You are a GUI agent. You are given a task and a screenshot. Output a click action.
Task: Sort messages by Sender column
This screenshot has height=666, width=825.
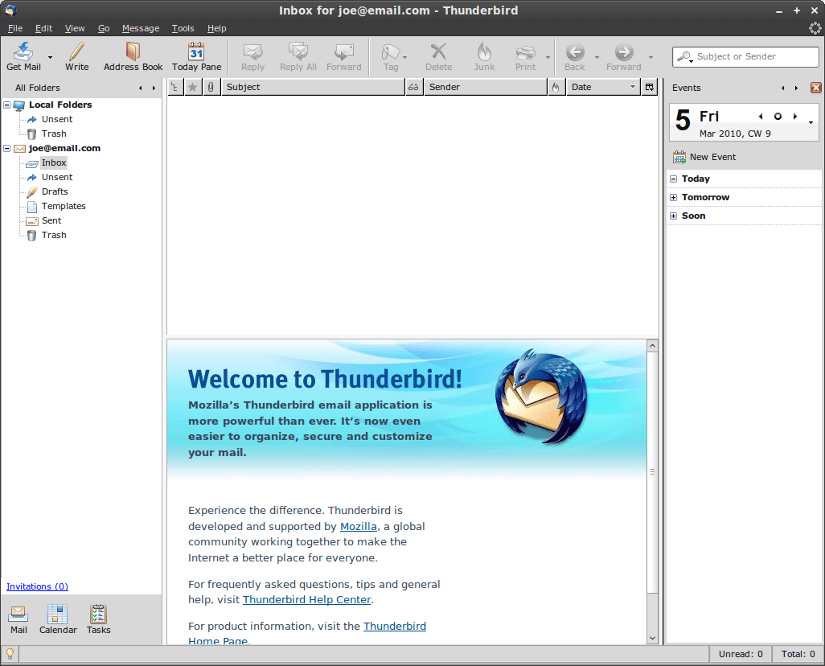pos(485,87)
